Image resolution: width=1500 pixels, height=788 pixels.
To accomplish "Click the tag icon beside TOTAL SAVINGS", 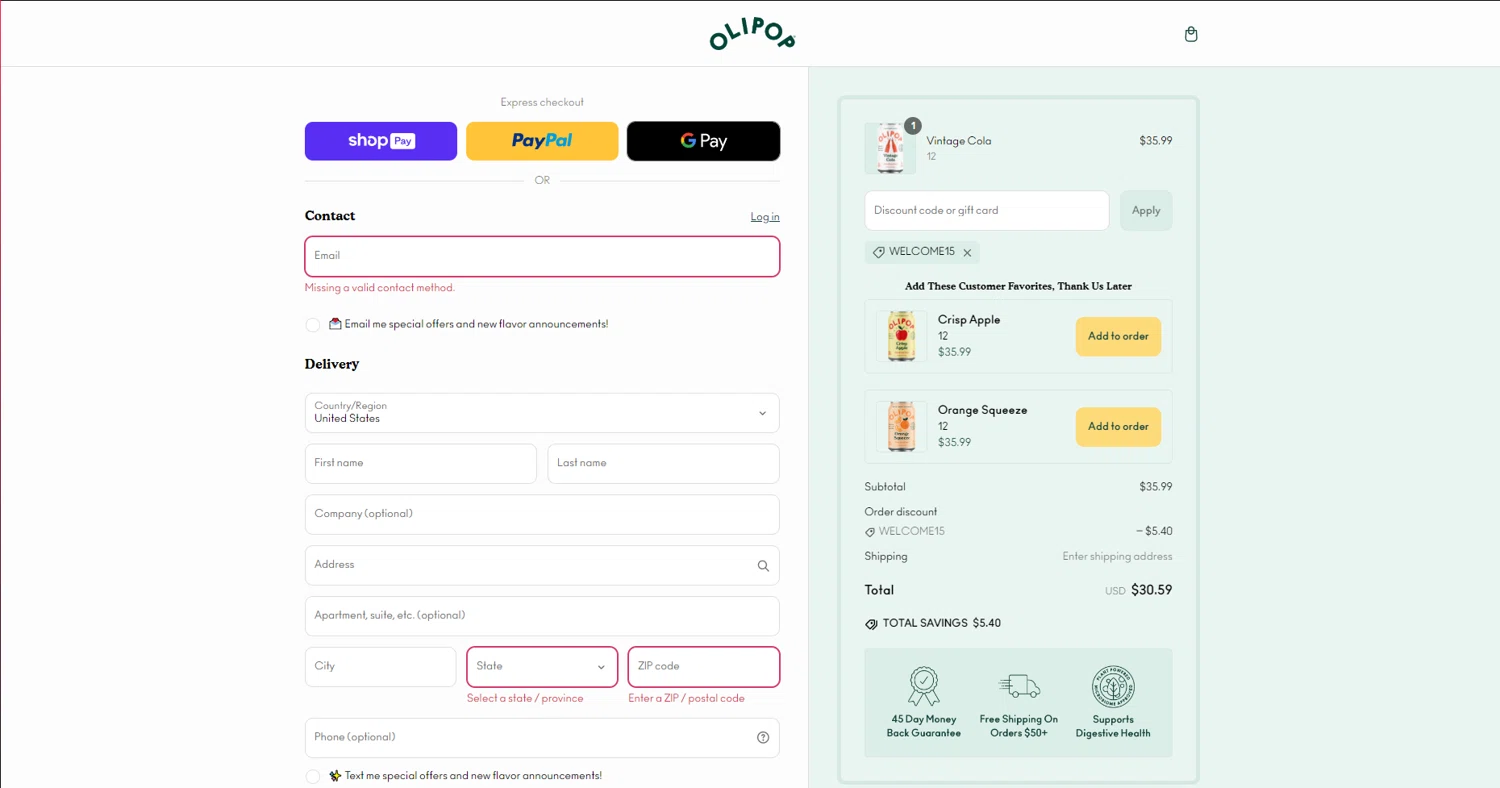I will [871, 624].
